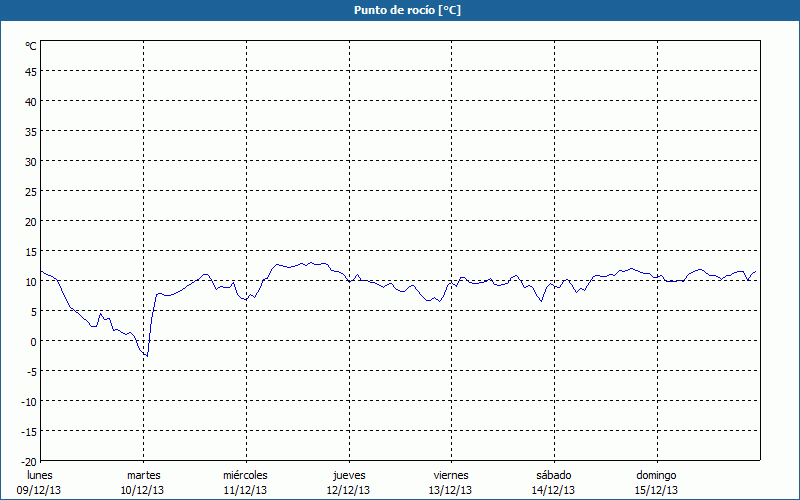This screenshot has height=500, width=800.
Task: Click the °C unit label on the y-axis
Action: pos(31,46)
